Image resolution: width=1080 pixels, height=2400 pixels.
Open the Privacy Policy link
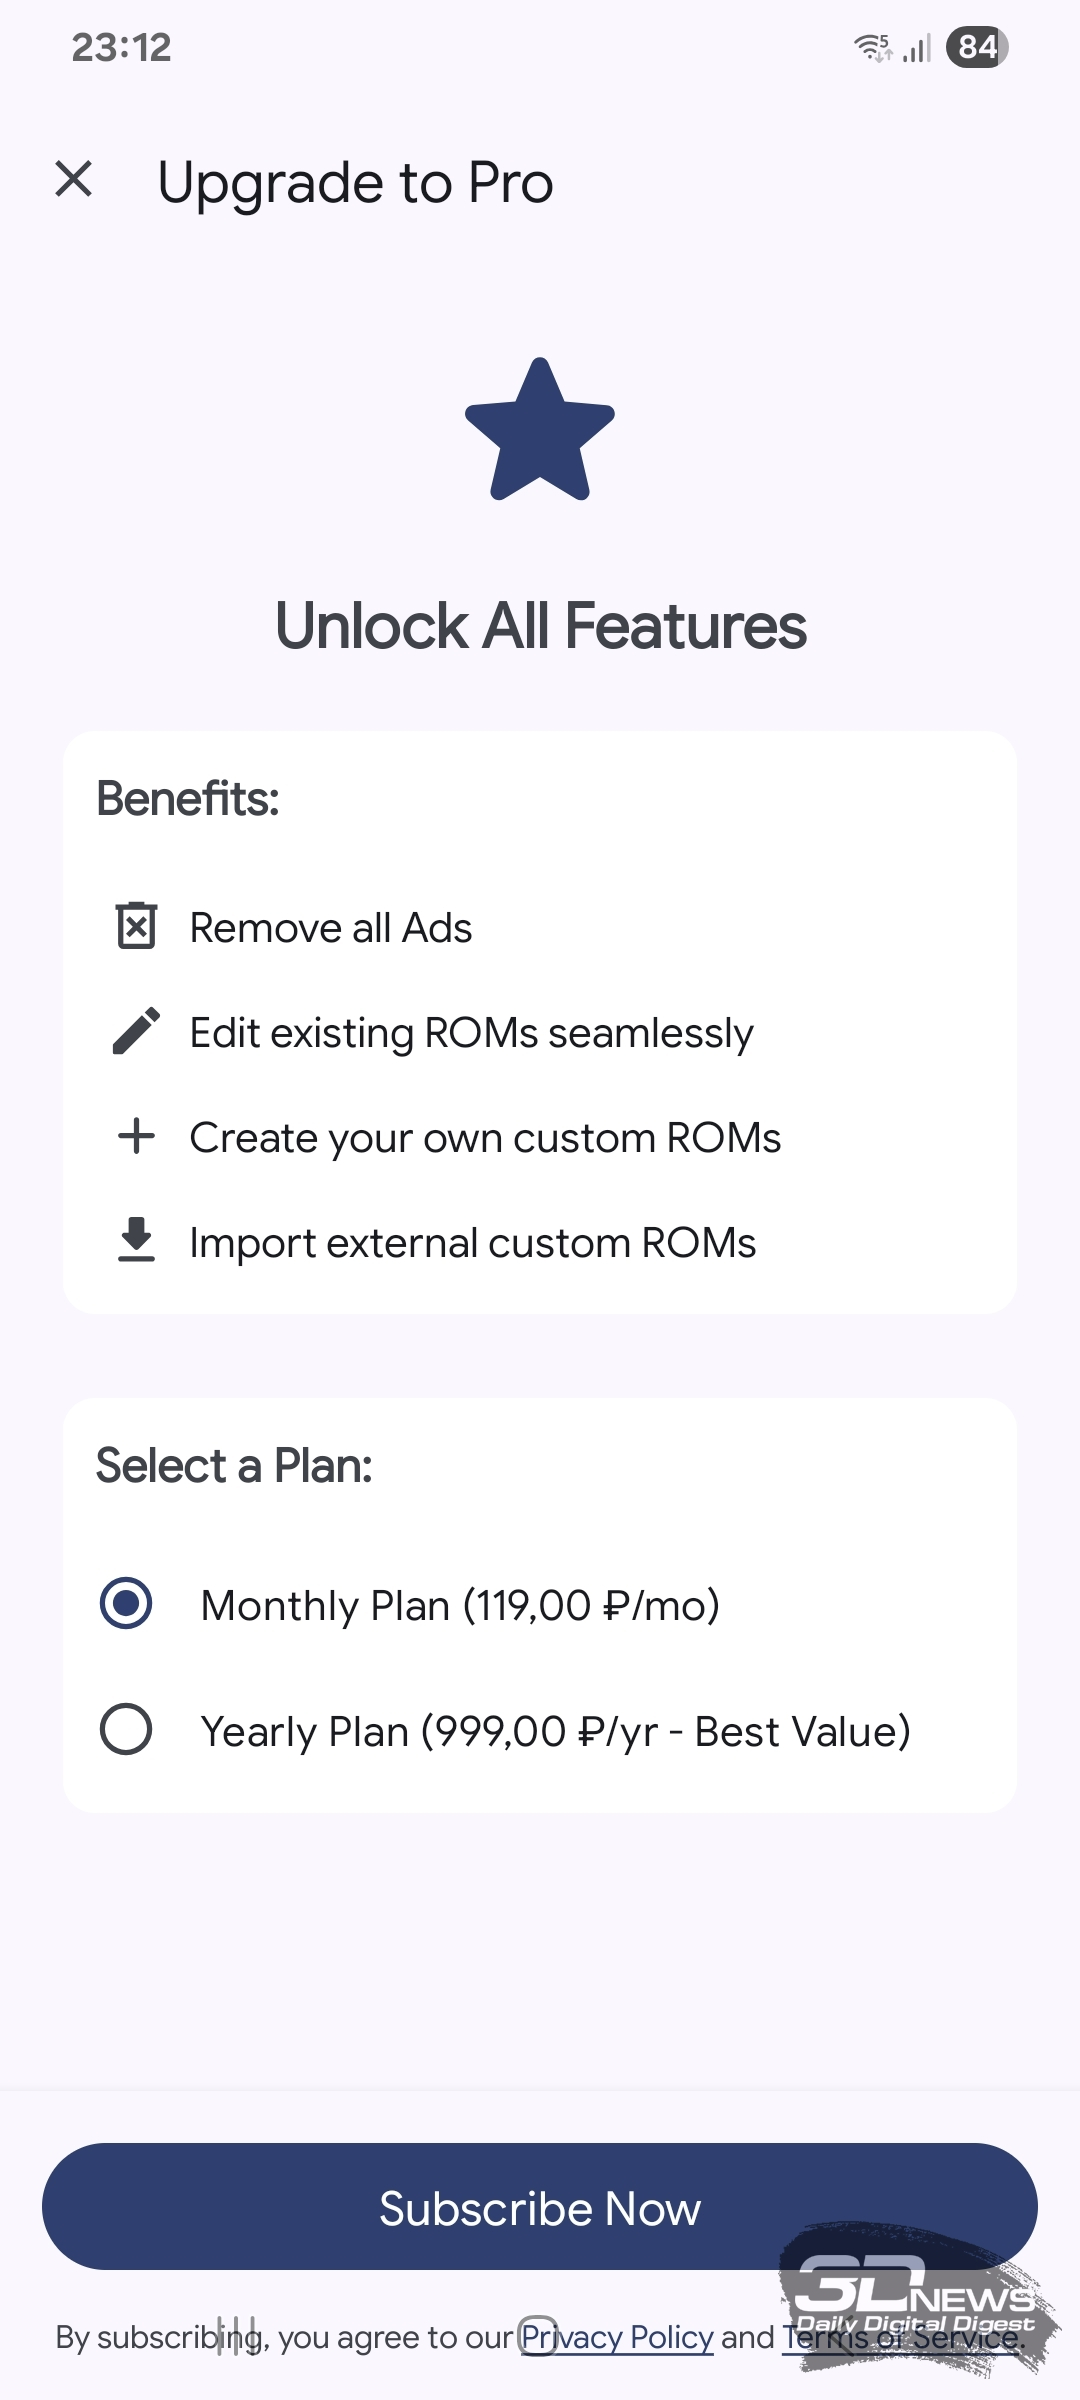[x=617, y=2337]
